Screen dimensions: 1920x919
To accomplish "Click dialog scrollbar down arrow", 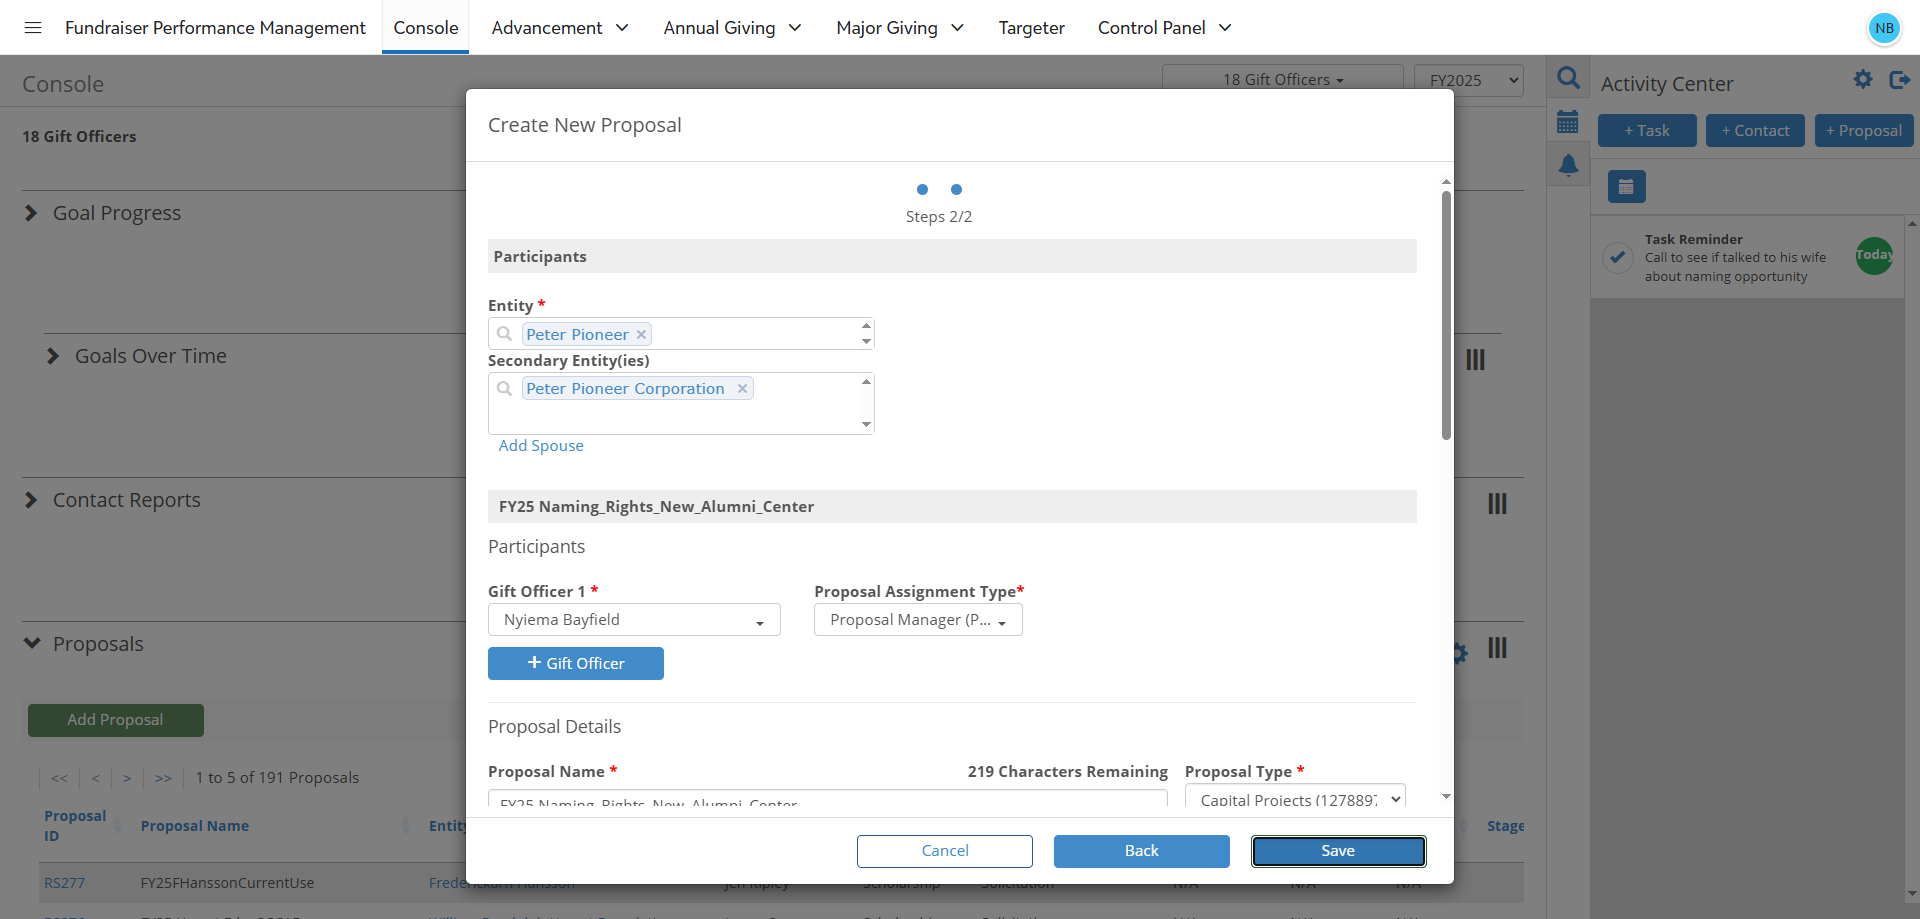I will (x=1446, y=797).
